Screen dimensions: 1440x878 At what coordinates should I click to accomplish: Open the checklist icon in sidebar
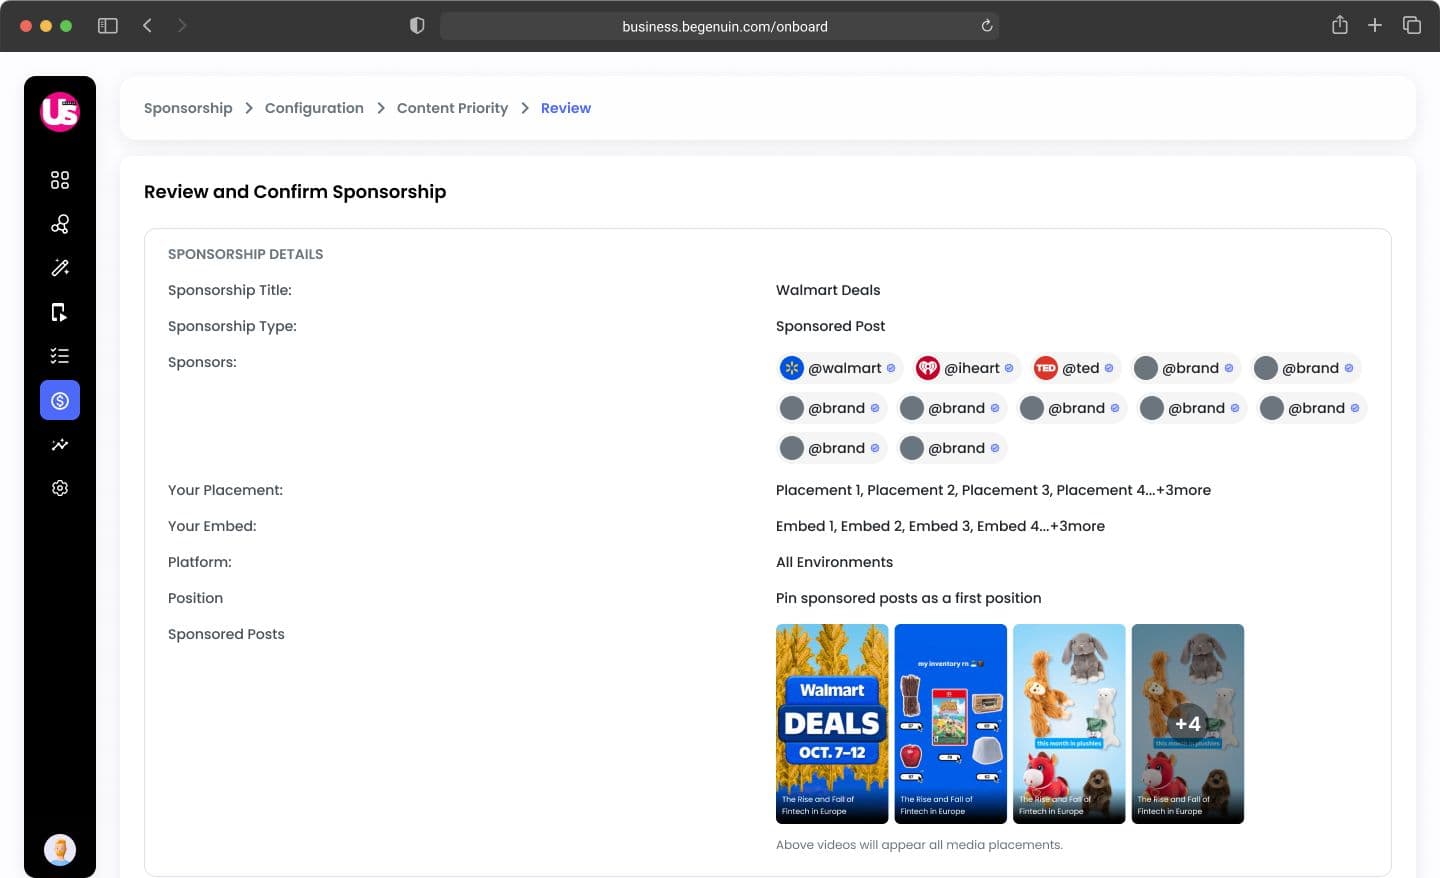pyautogui.click(x=60, y=356)
